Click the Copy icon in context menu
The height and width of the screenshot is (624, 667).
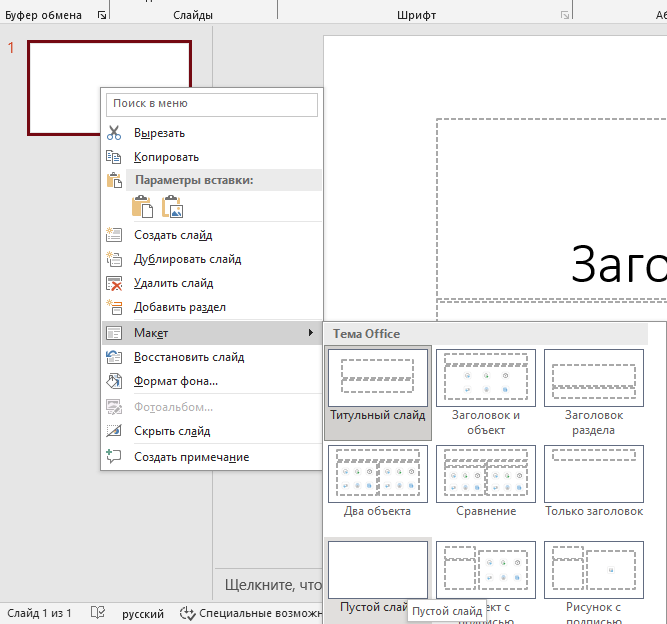pyautogui.click(x=114, y=157)
